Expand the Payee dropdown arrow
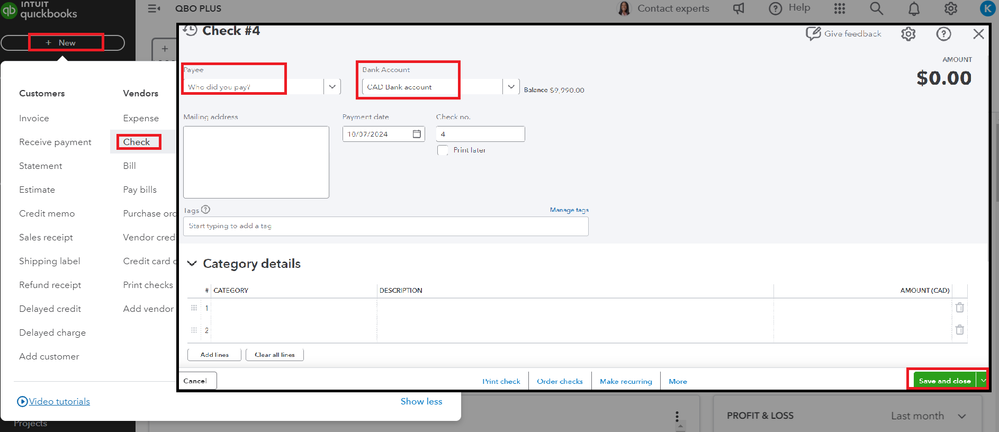The height and width of the screenshot is (432, 999). (333, 87)
